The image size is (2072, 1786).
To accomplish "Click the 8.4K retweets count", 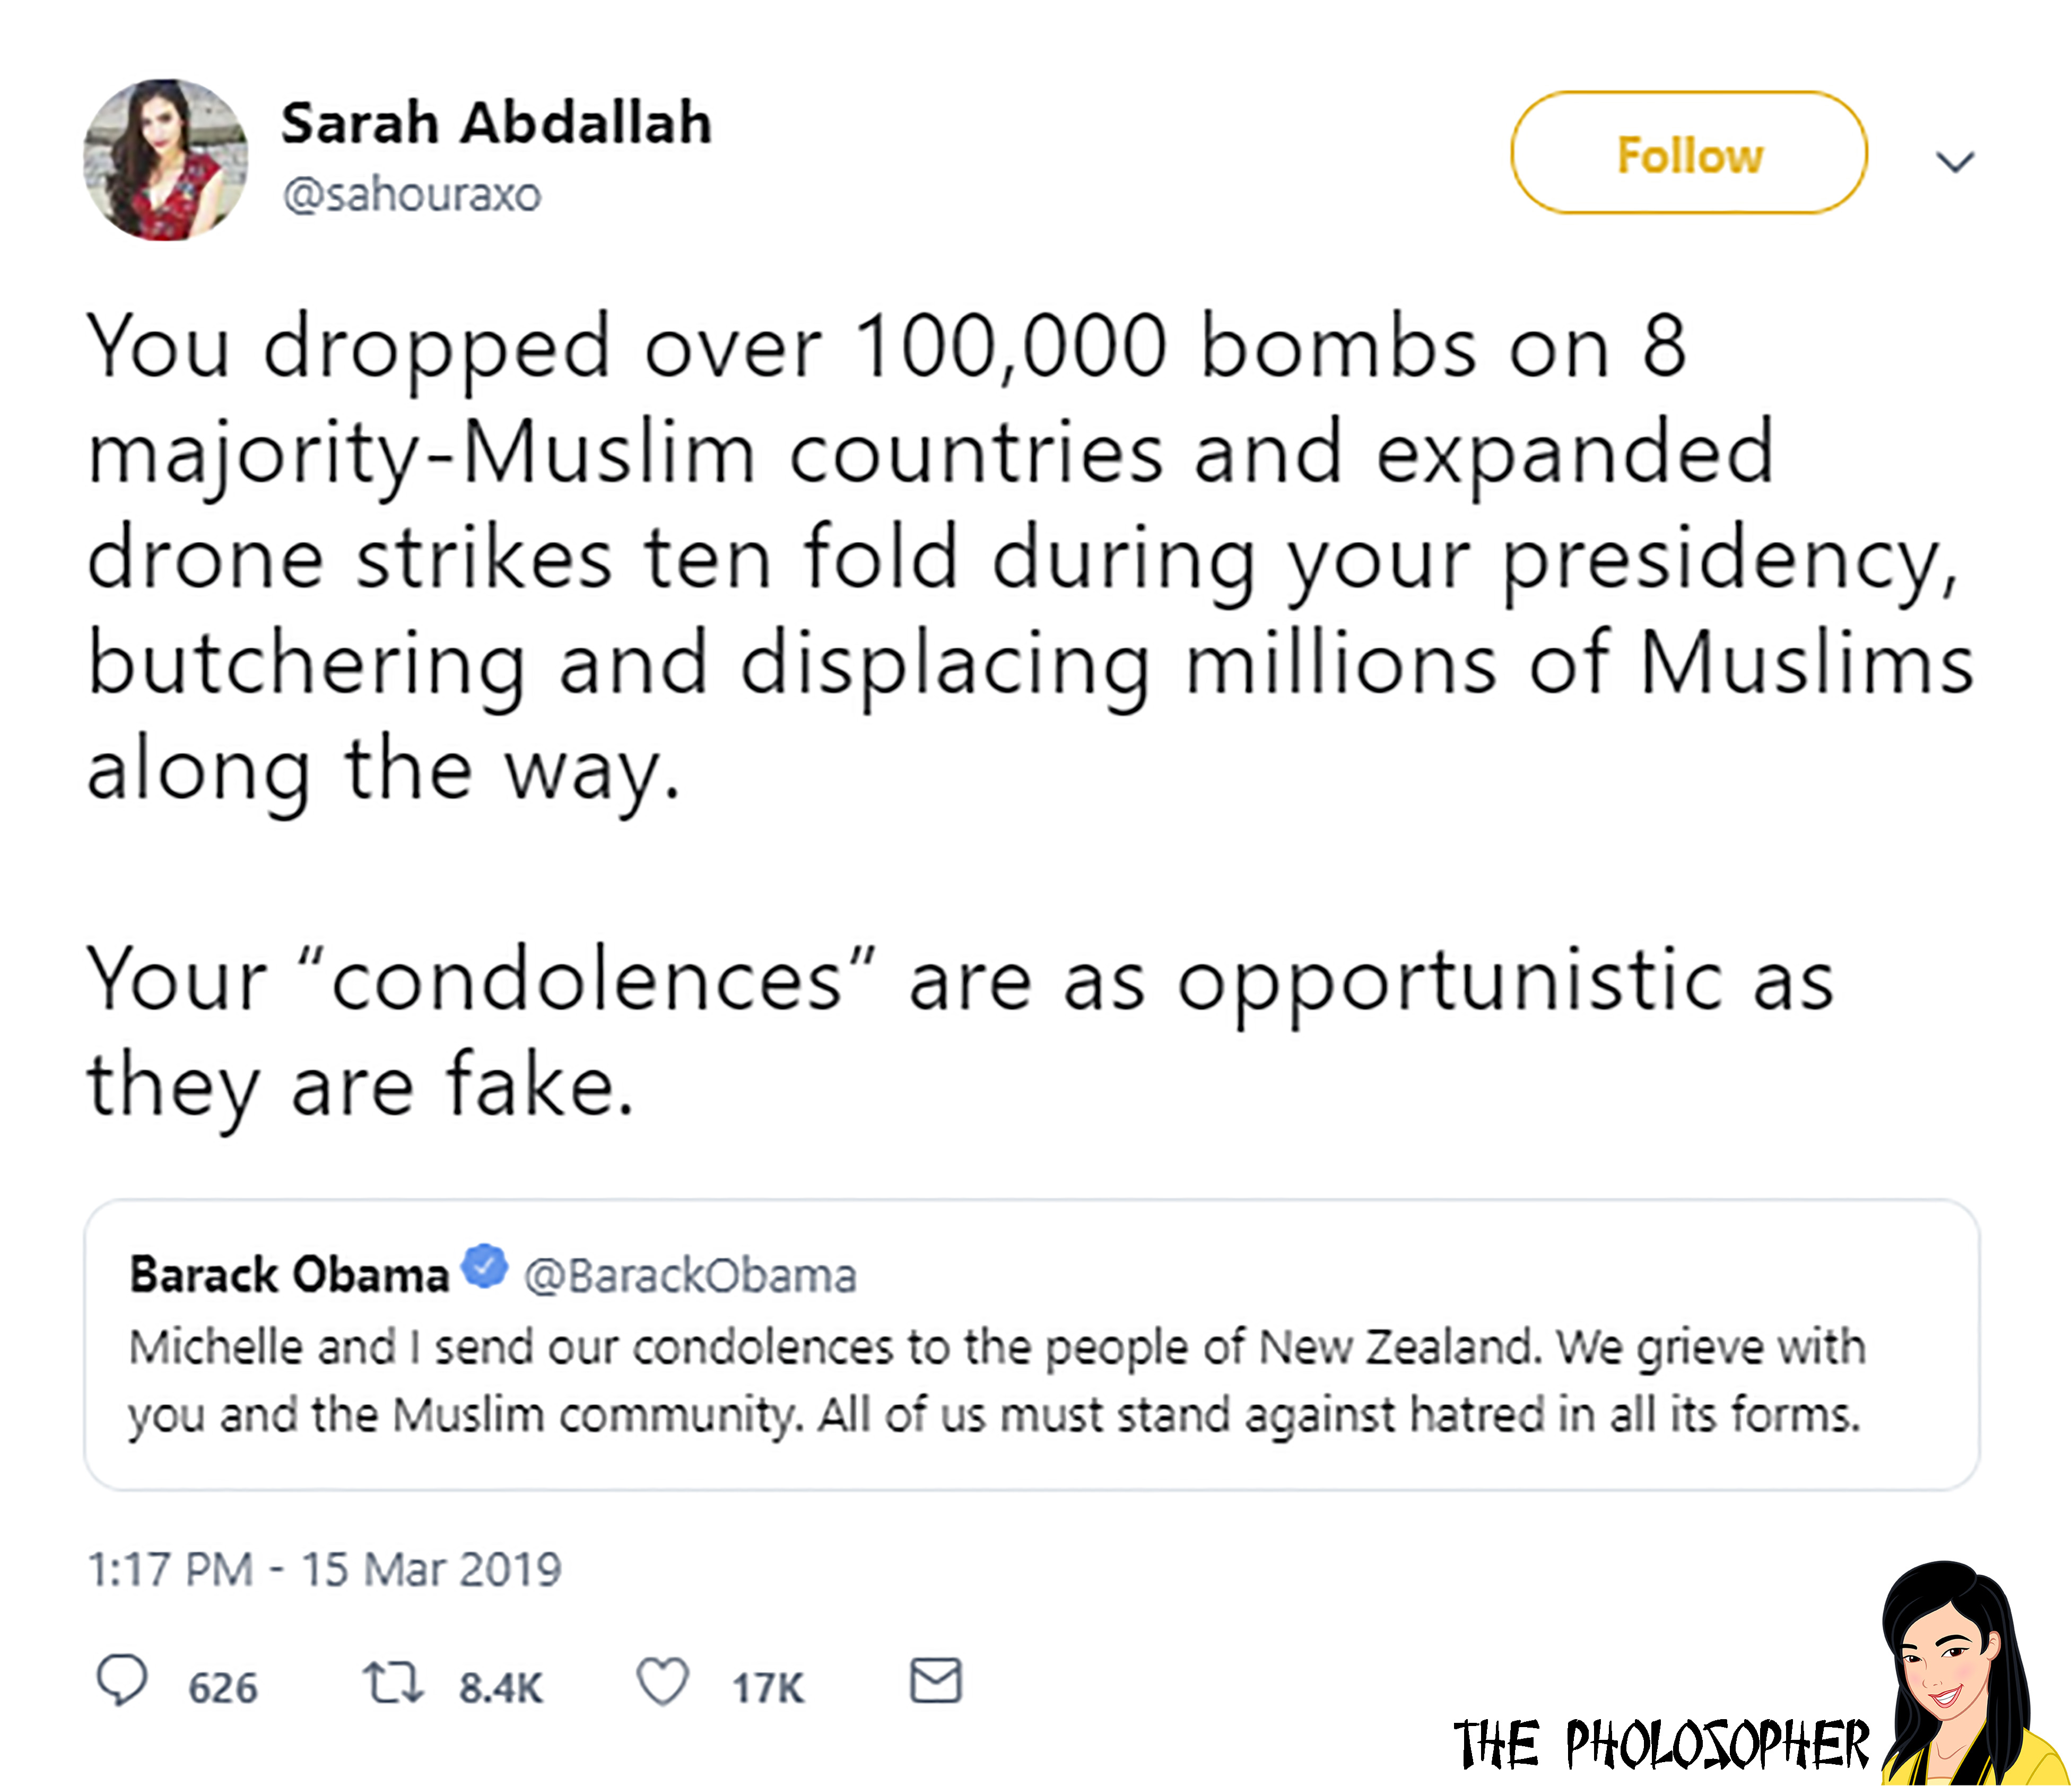I will [x=500, y=1688].
